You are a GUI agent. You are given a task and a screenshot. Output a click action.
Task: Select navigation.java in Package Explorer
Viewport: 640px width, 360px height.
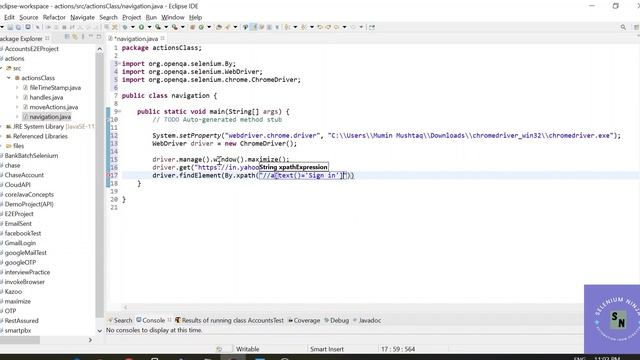click(47, 117)
